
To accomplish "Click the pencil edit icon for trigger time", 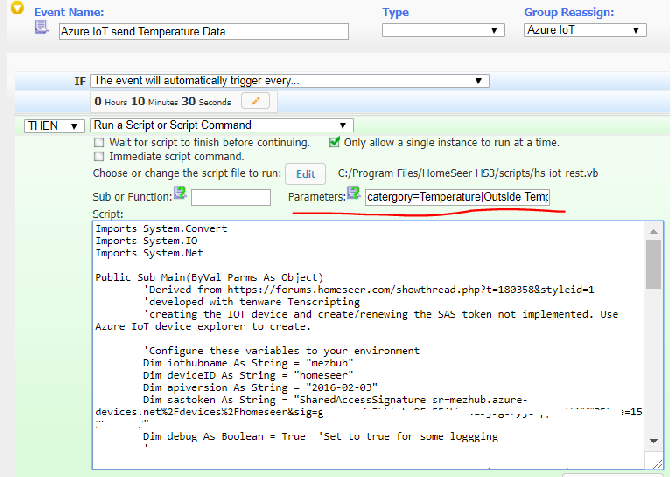I will 257,100.
